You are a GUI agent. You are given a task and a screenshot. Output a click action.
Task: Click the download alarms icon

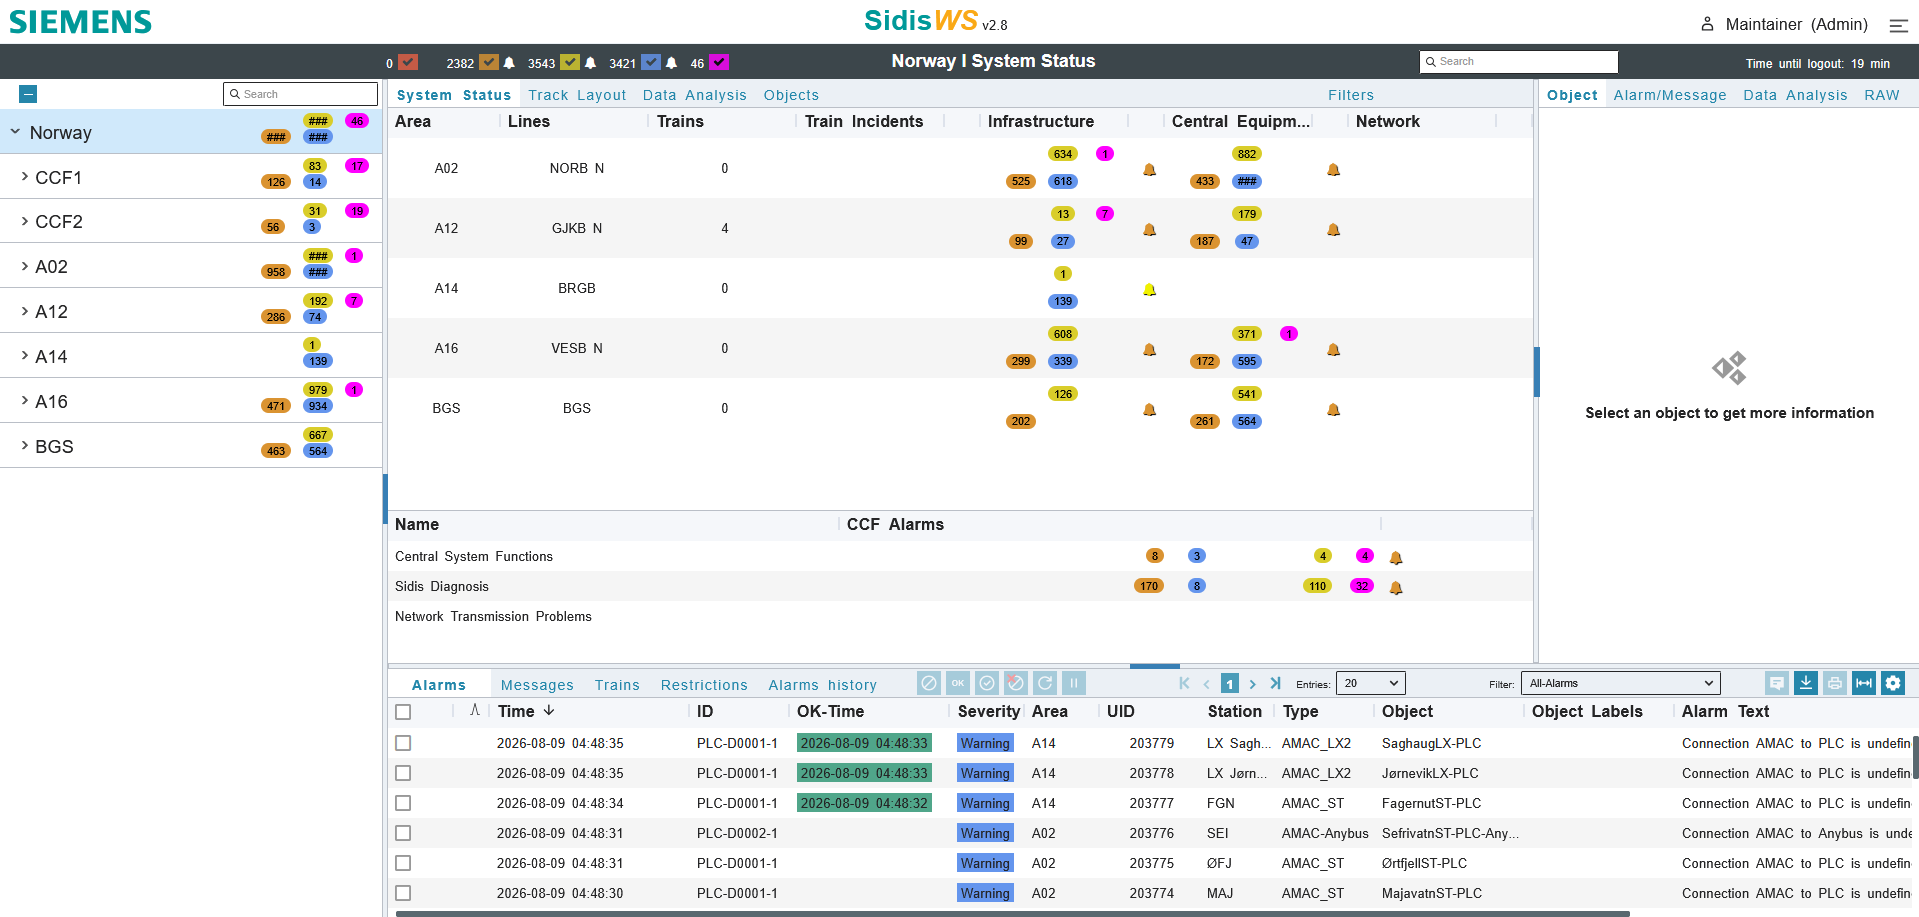1805,683
